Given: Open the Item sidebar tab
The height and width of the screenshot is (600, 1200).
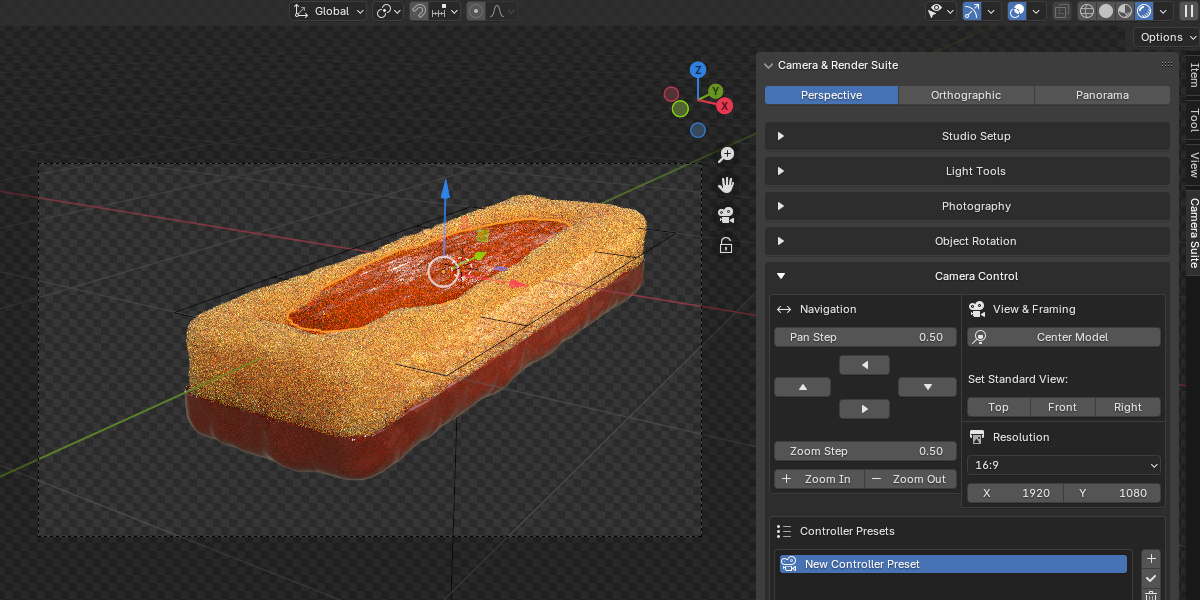Looking at the screenshot, I should click(x=1193, y=75).
